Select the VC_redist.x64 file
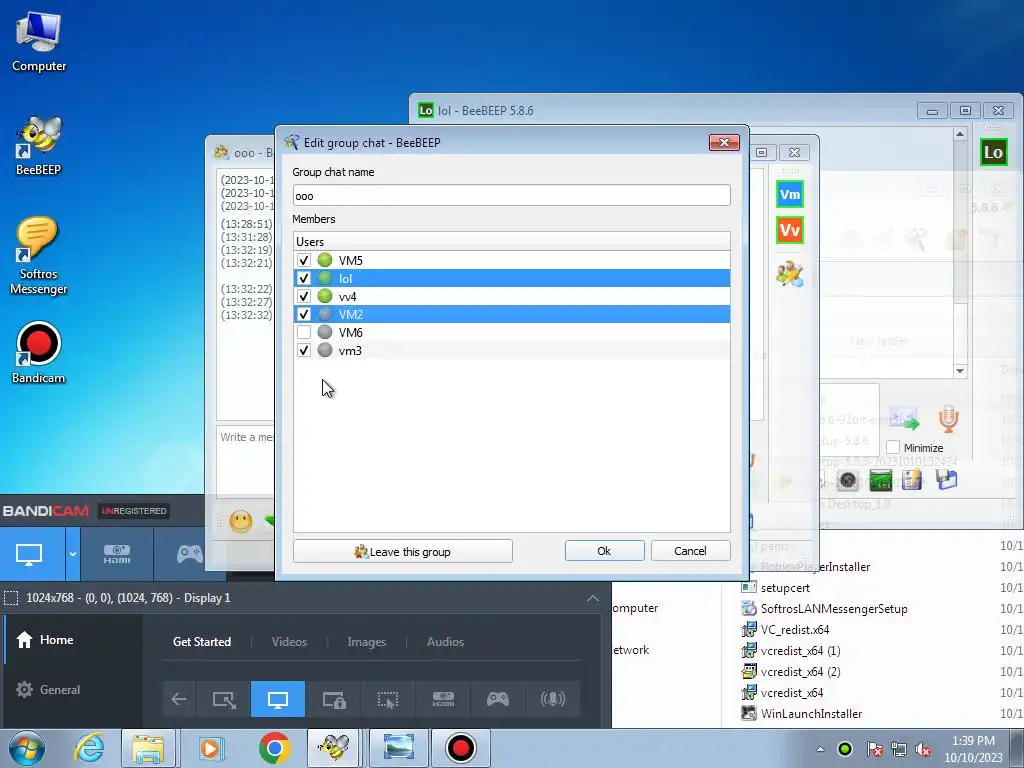1024x768 pixels. 795,630
